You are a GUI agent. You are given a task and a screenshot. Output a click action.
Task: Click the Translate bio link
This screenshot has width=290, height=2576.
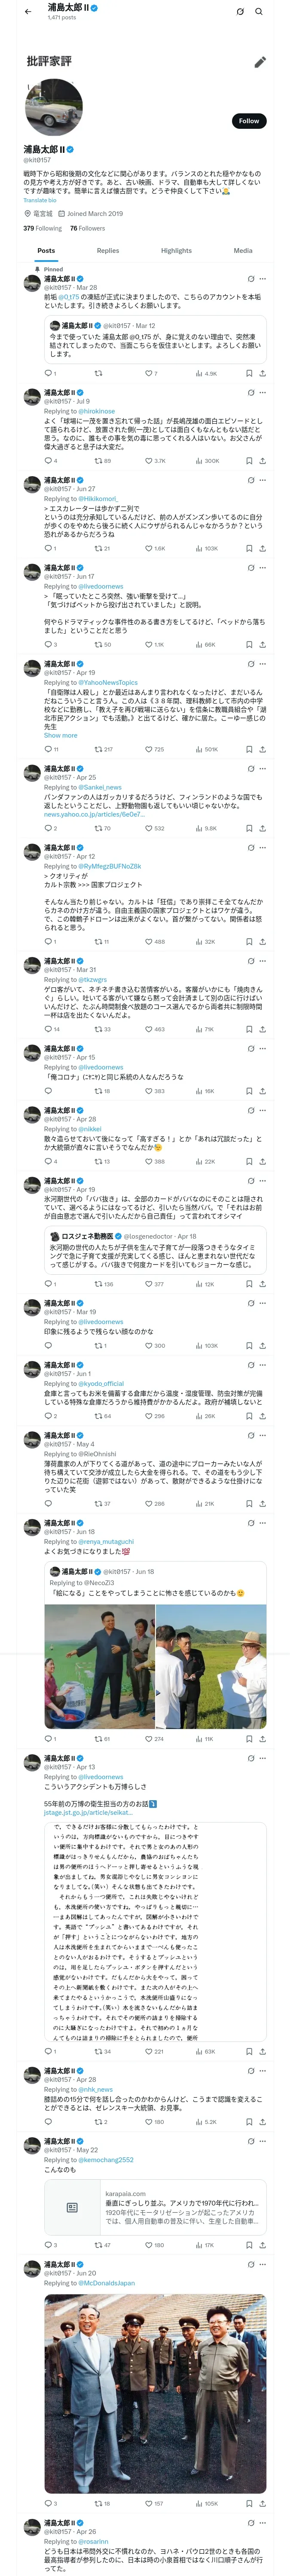point(40,200)
